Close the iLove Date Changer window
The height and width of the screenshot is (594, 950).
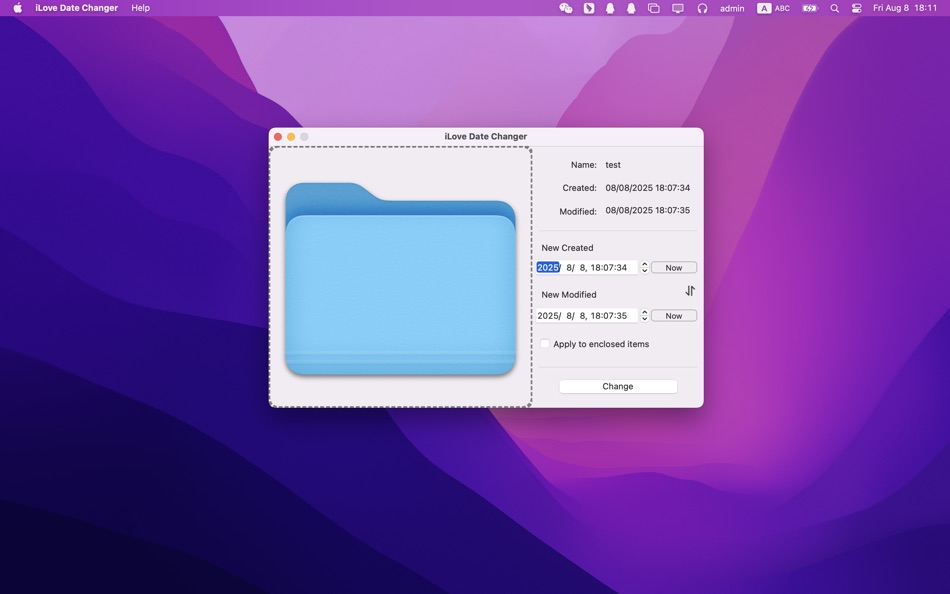(x=278, y=137)
